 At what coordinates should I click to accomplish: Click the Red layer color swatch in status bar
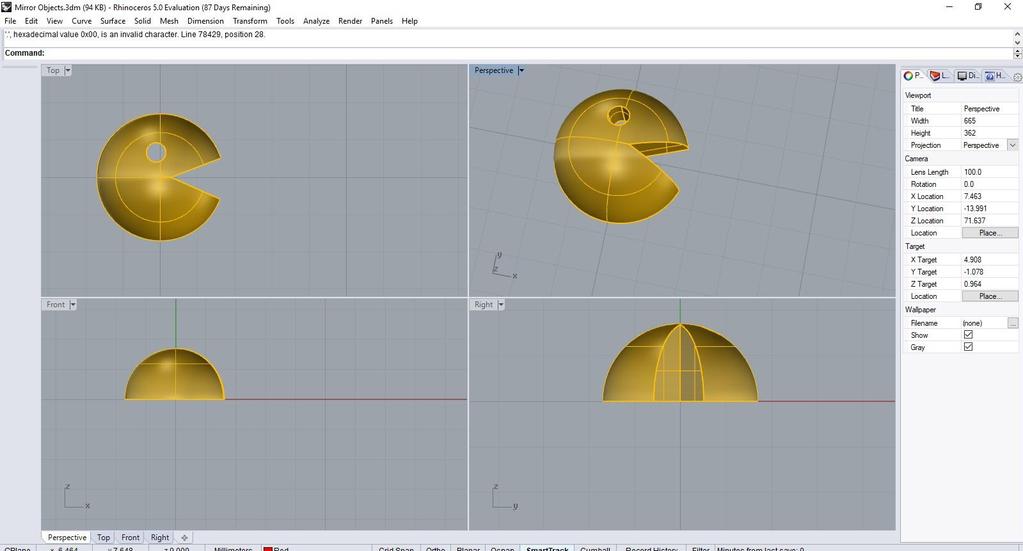point(267,549)
